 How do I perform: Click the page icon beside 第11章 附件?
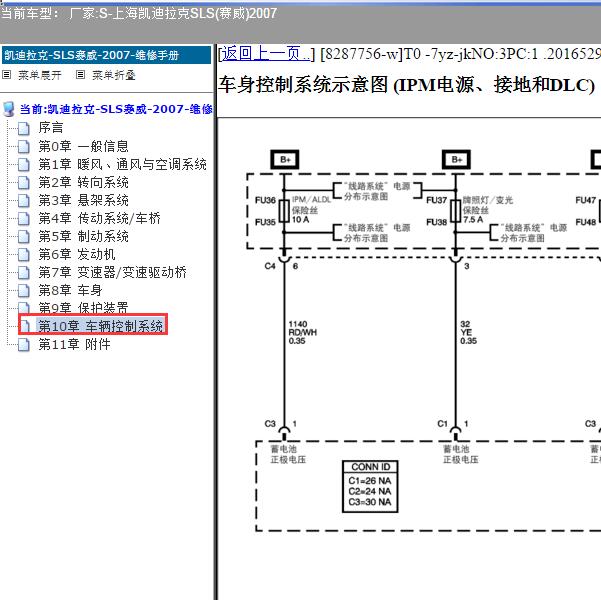point(24,345)
